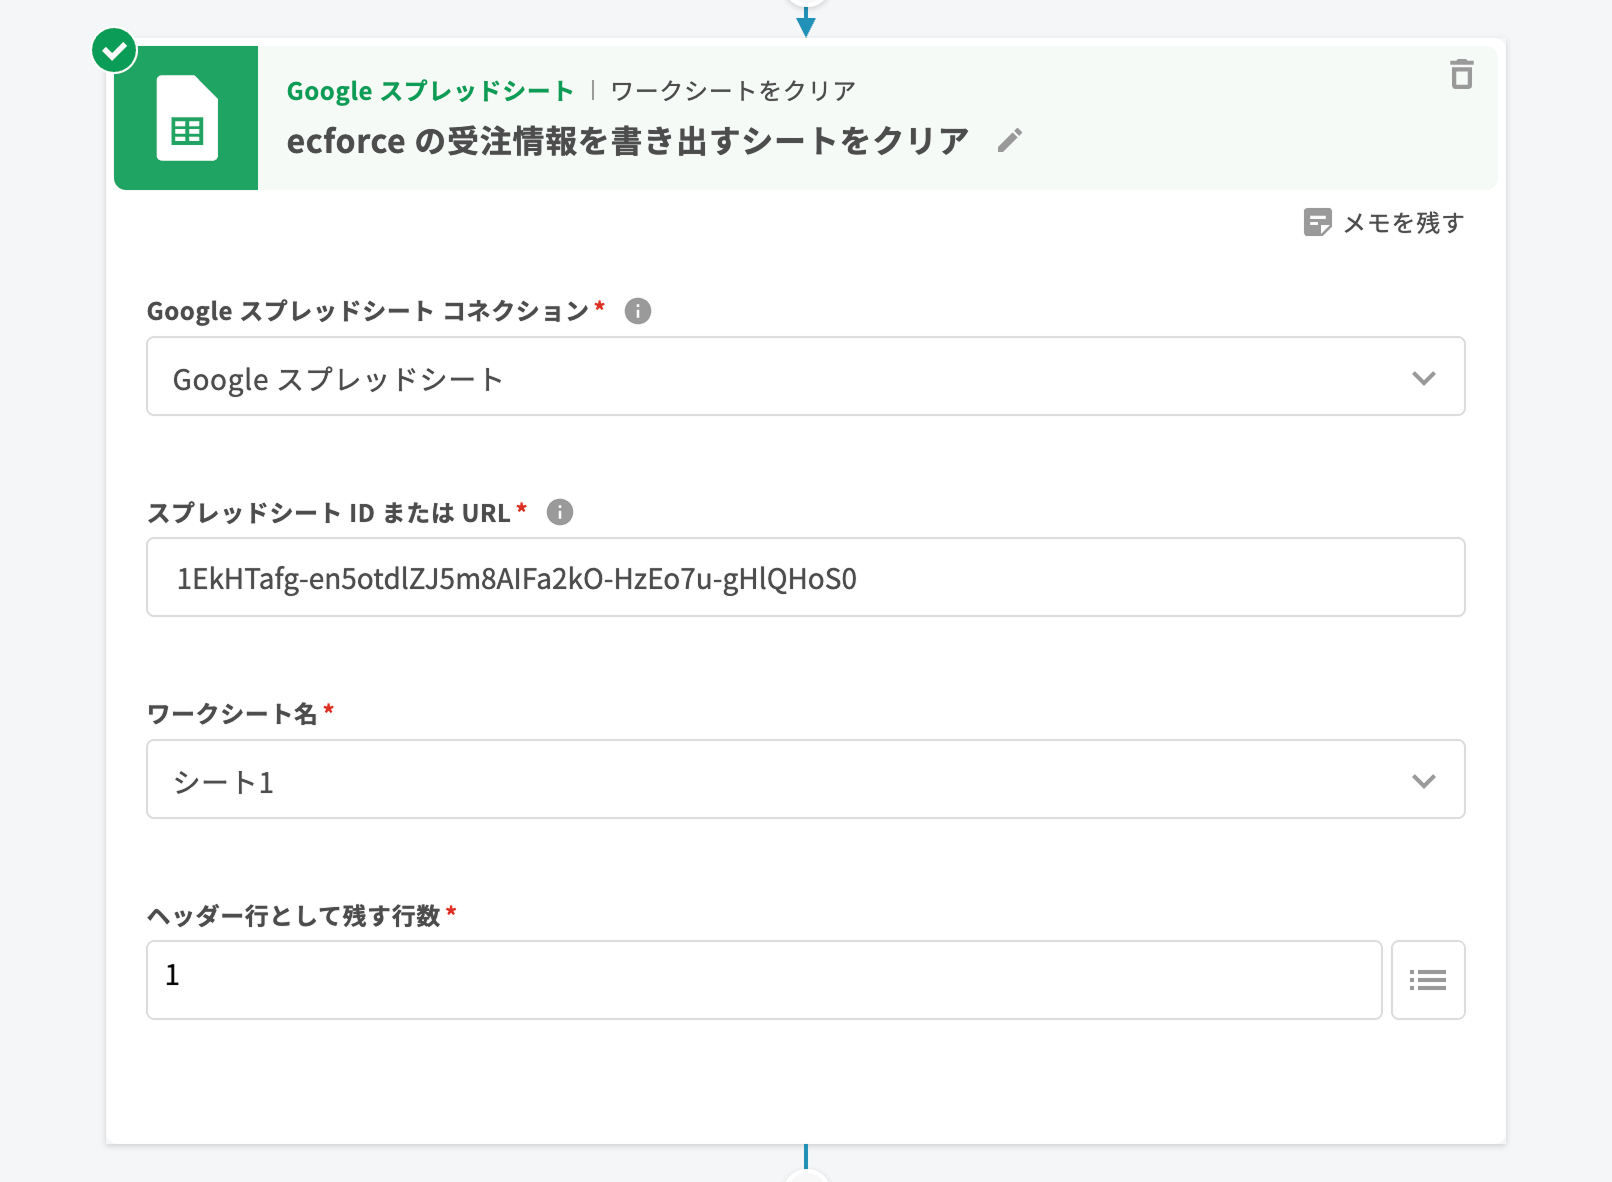This screenshot has width=1612, height=1182.
Task: Click the ワークシート名 field label
Action: pyautogui.click(x=232, y=714)
